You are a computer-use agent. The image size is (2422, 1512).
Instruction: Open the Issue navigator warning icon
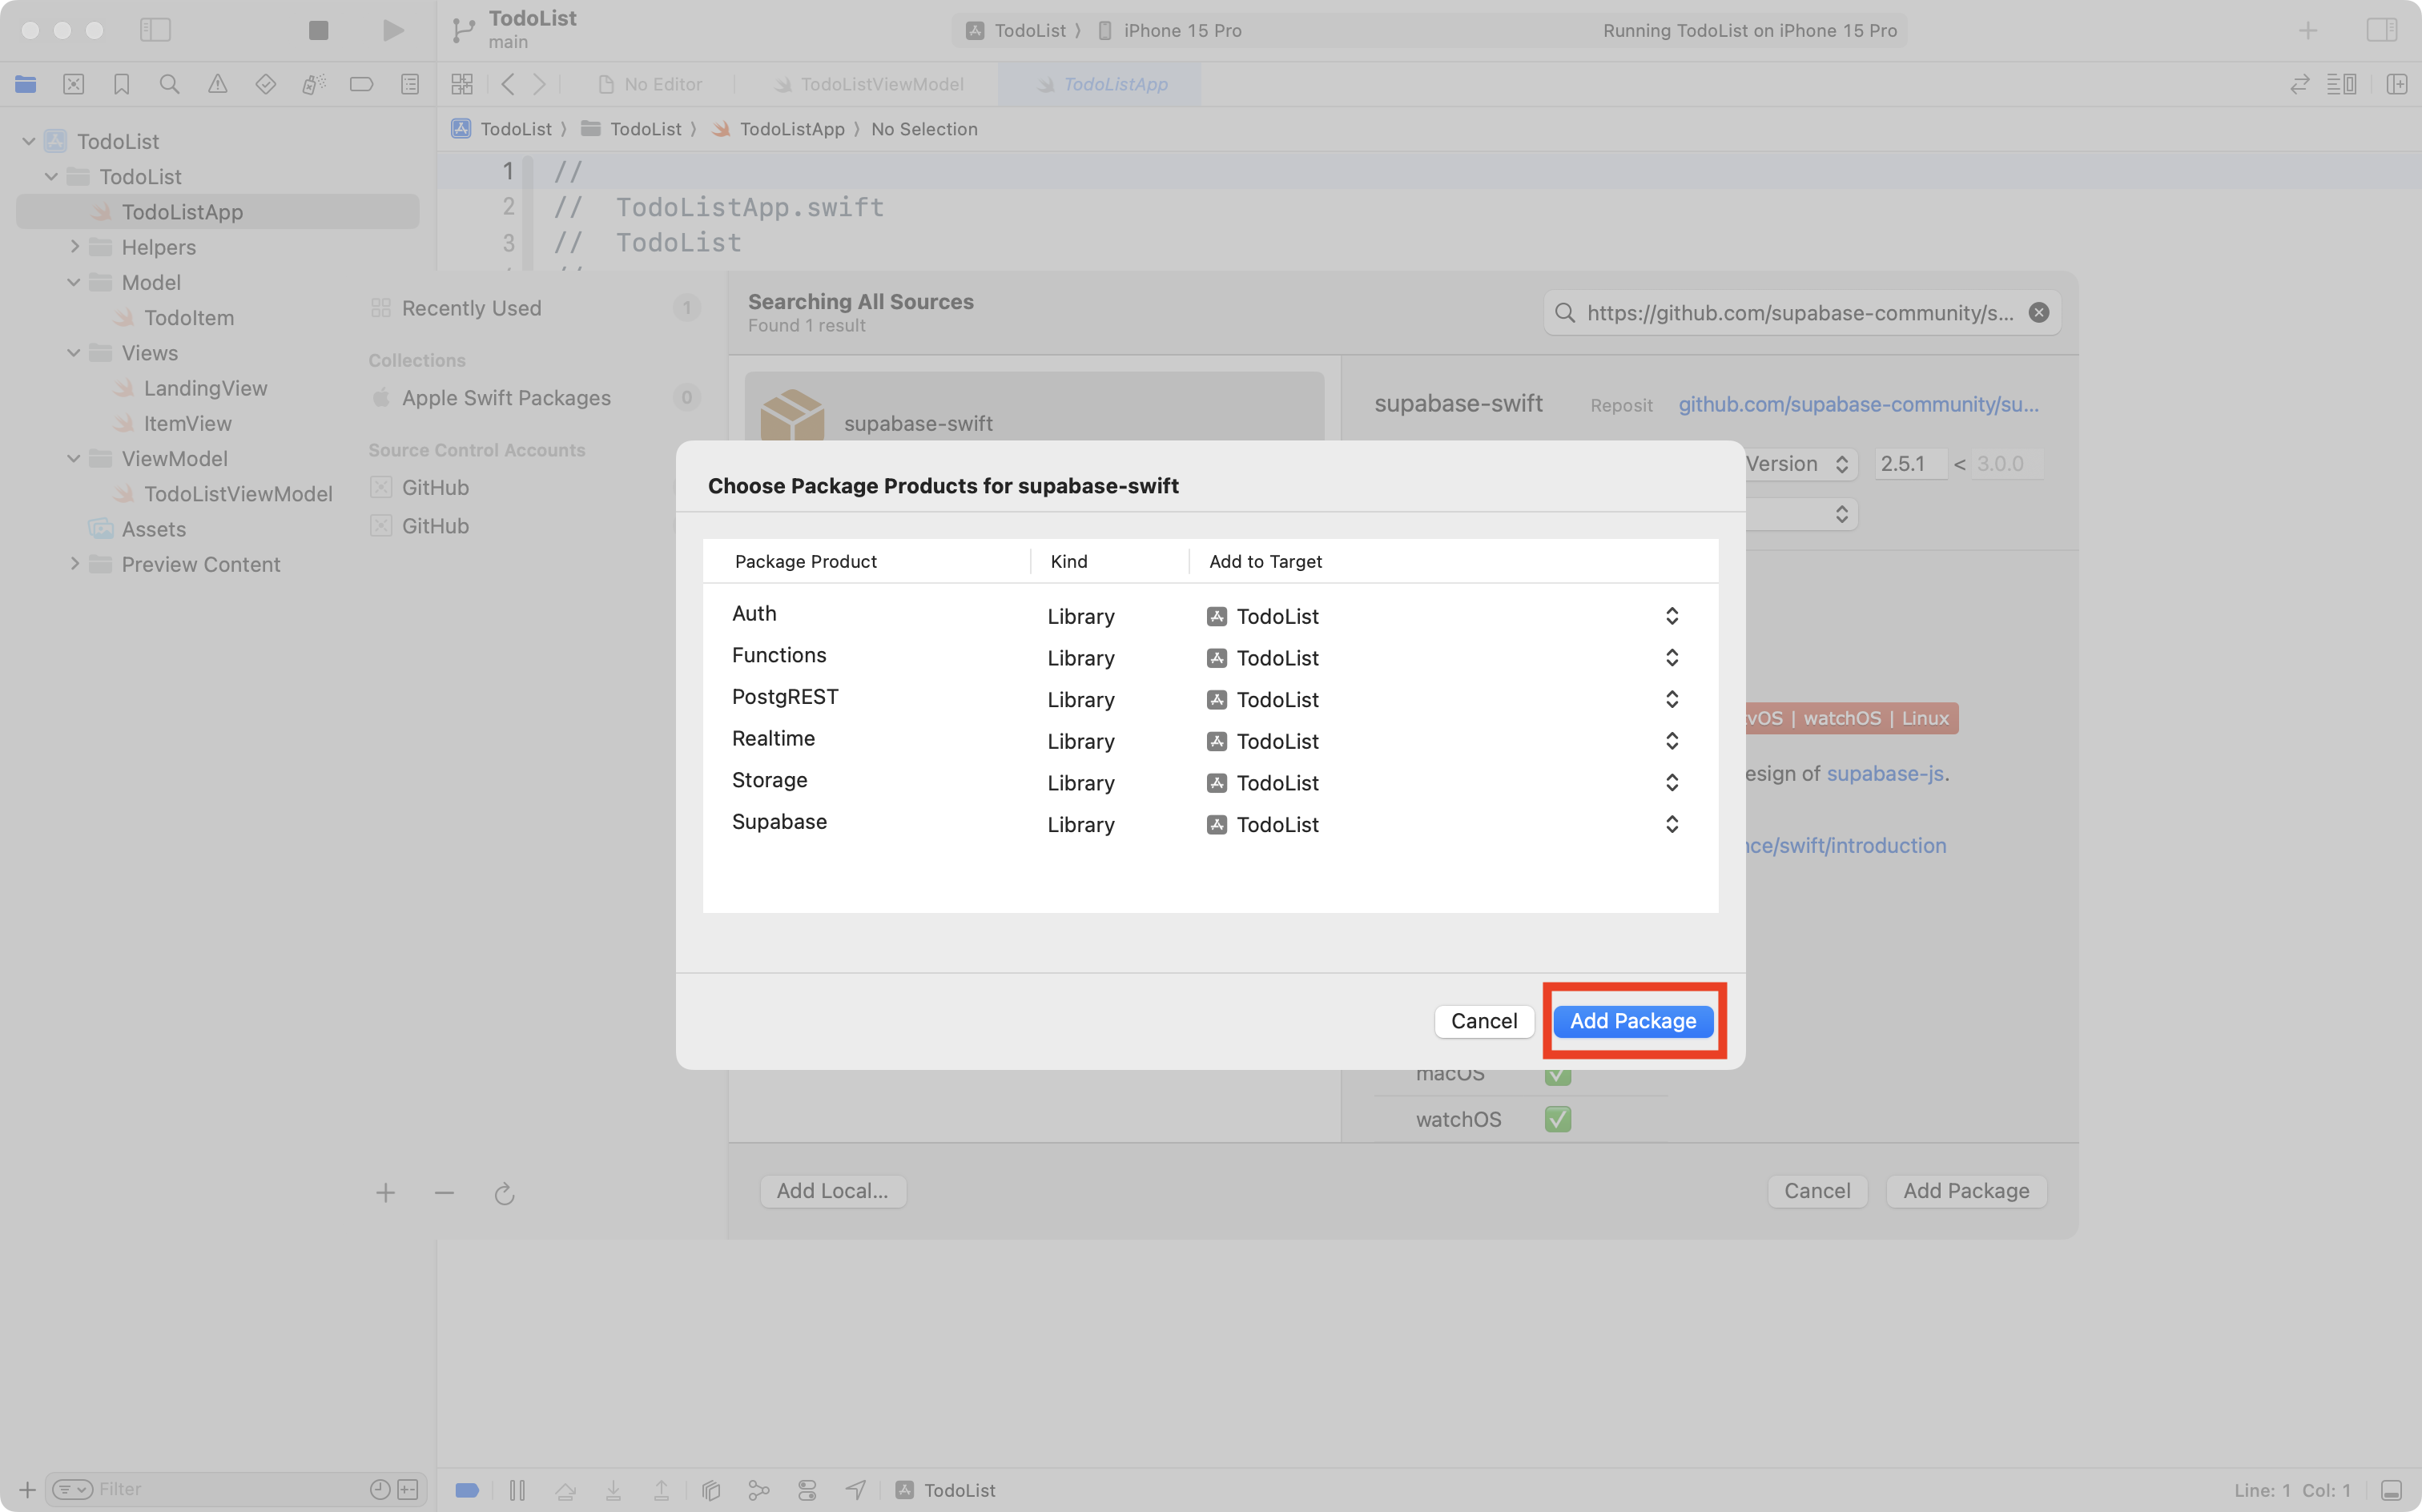pyautogui.click(x=217, y=84)
